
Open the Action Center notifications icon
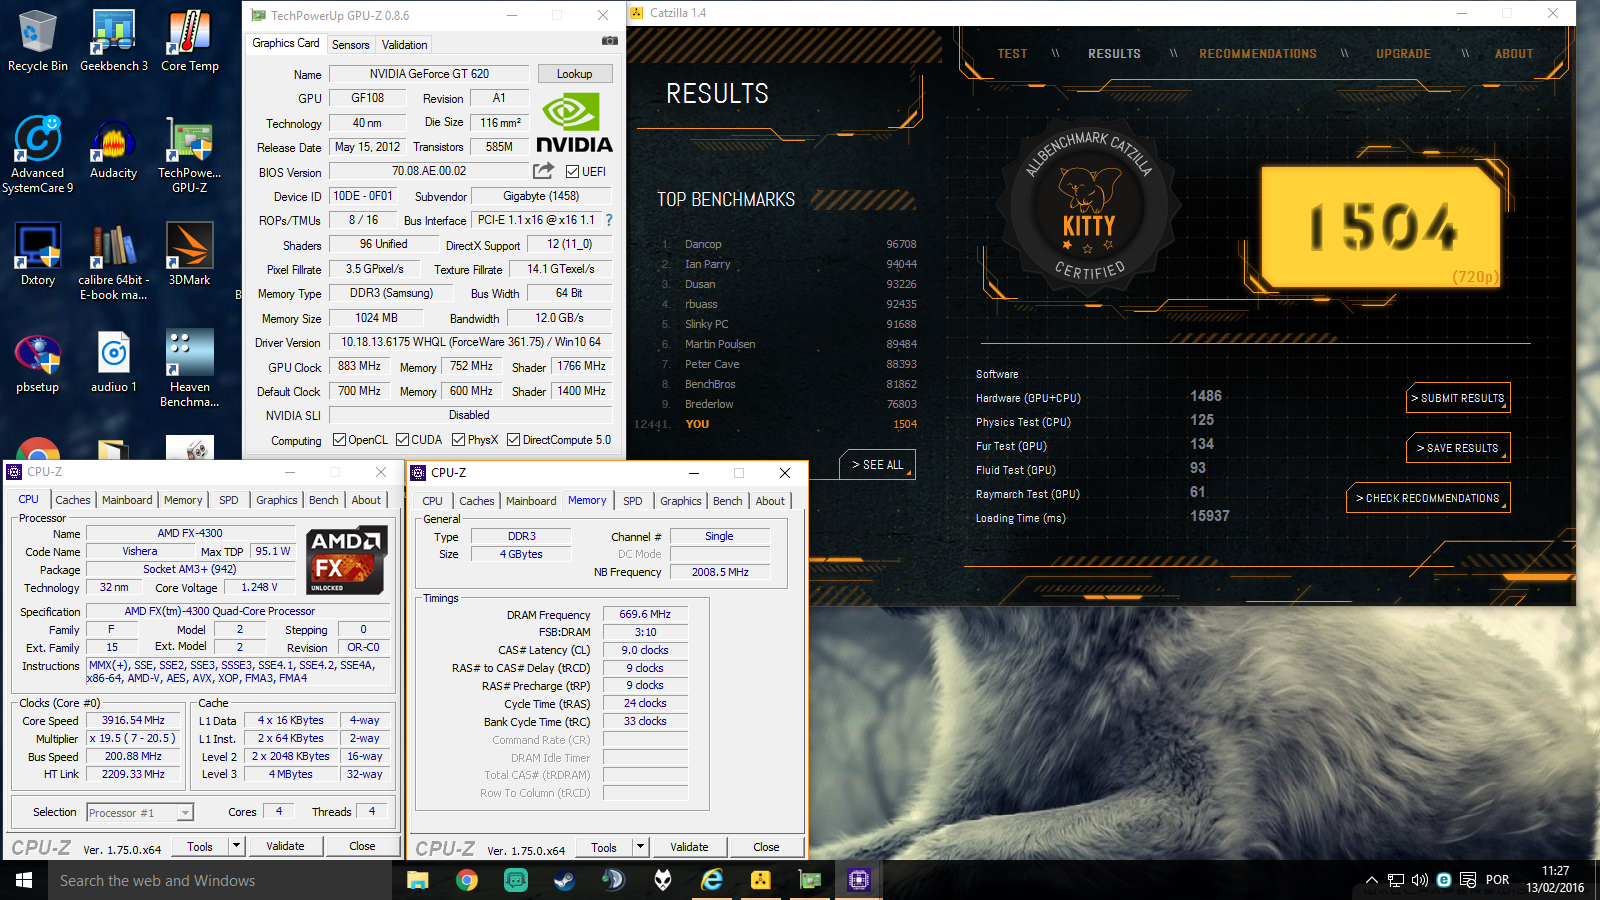pos(1468,880)
